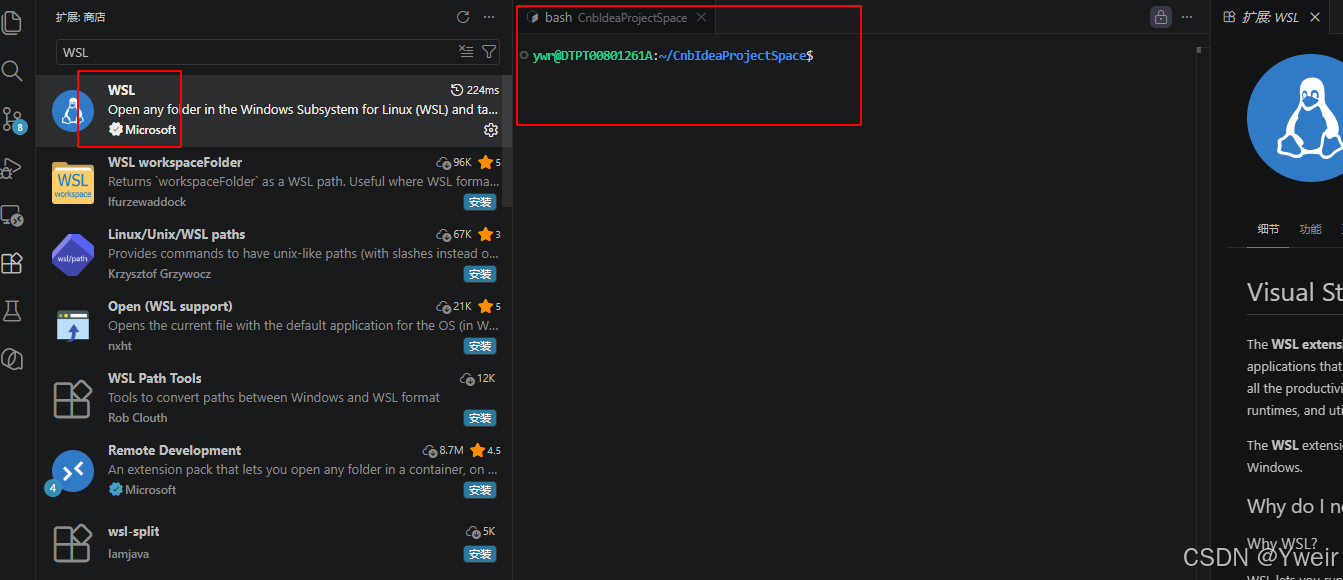The height and width of the screenshot is (580, 1343).
Task: Select 'Linux/Unix/WSL paths' title text
Action: coord(176,234)
